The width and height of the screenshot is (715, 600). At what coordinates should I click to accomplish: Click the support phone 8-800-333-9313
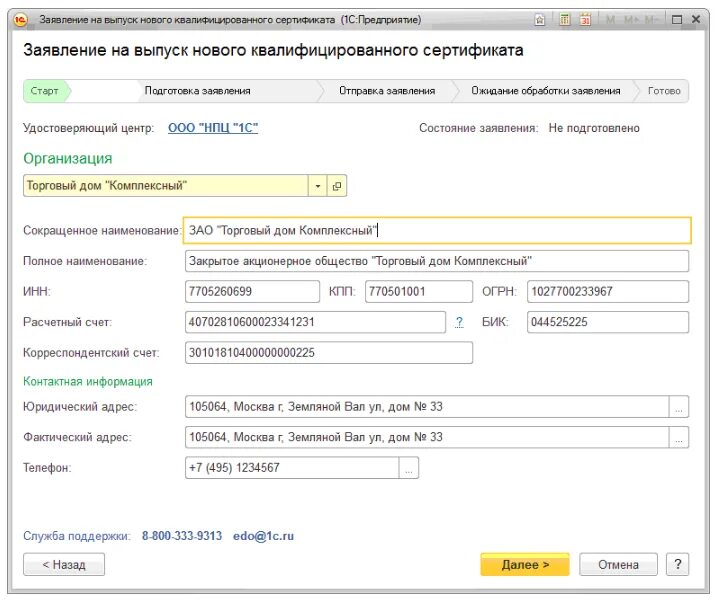tap(182, 536)
